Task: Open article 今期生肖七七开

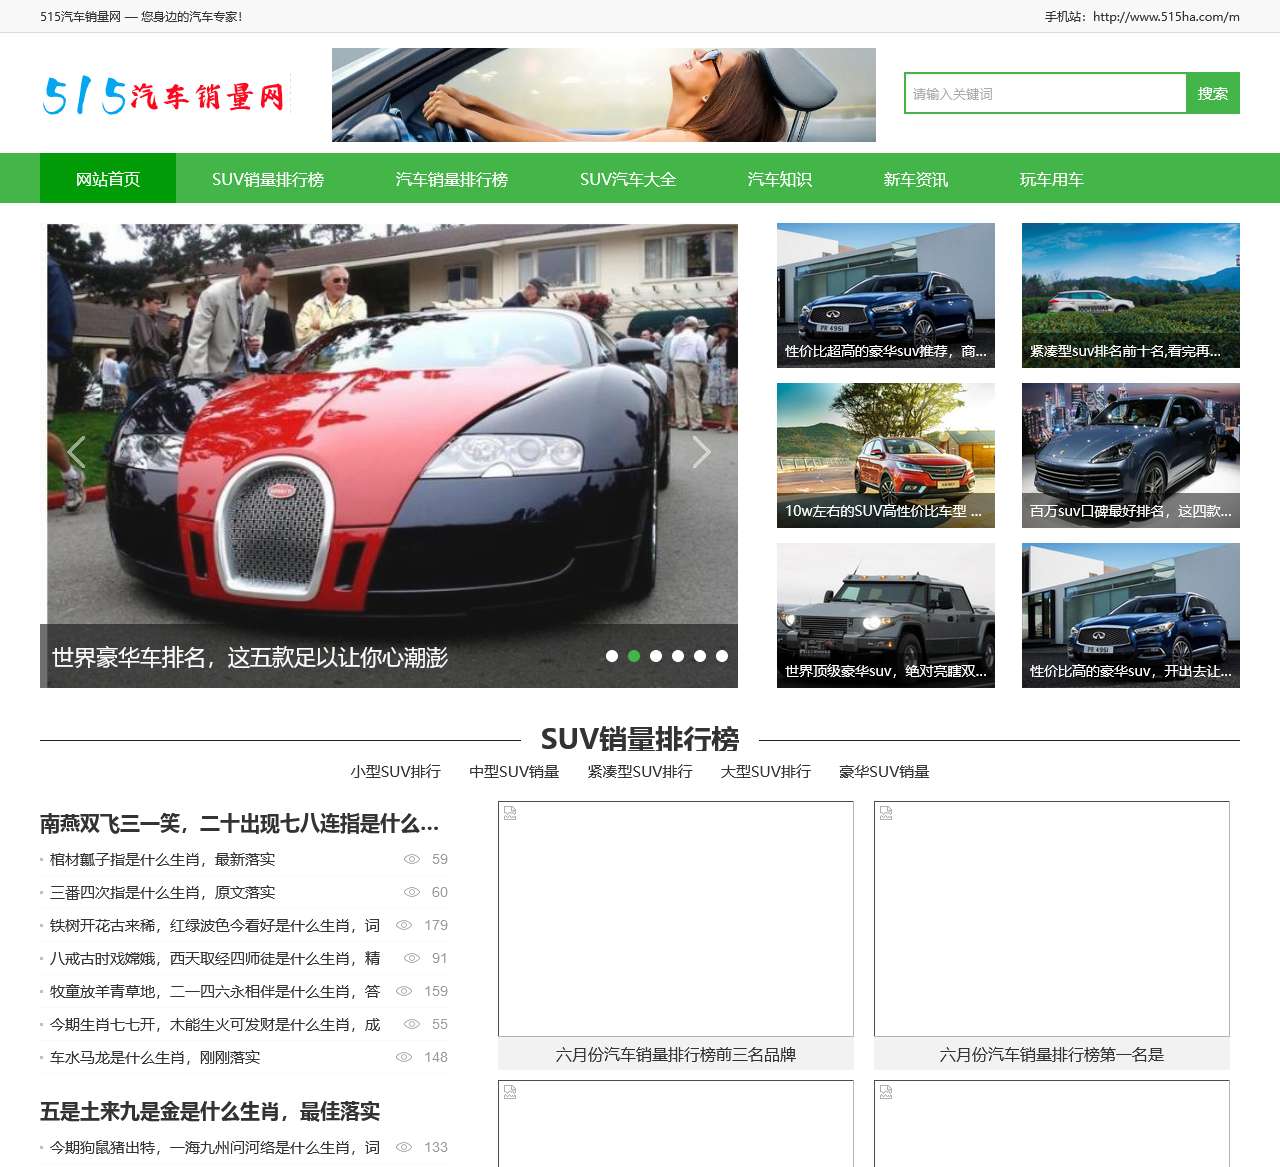Action: point(215,1024)
